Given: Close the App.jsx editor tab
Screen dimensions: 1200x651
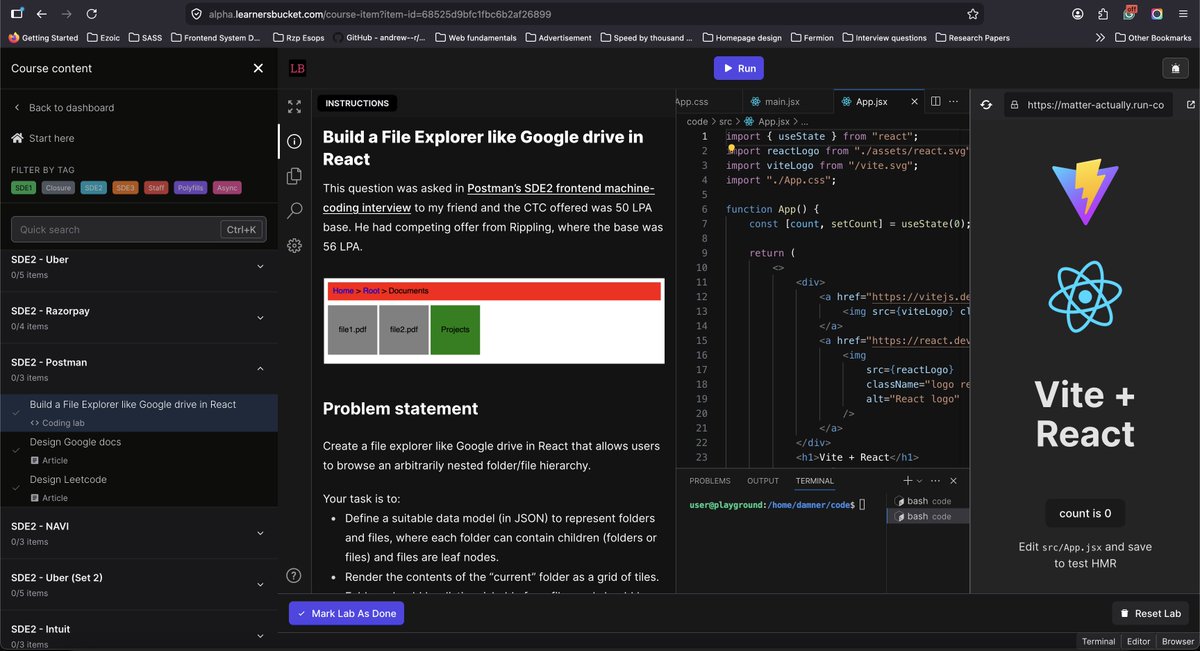Looking at the screenshot, I should [913, 101].
